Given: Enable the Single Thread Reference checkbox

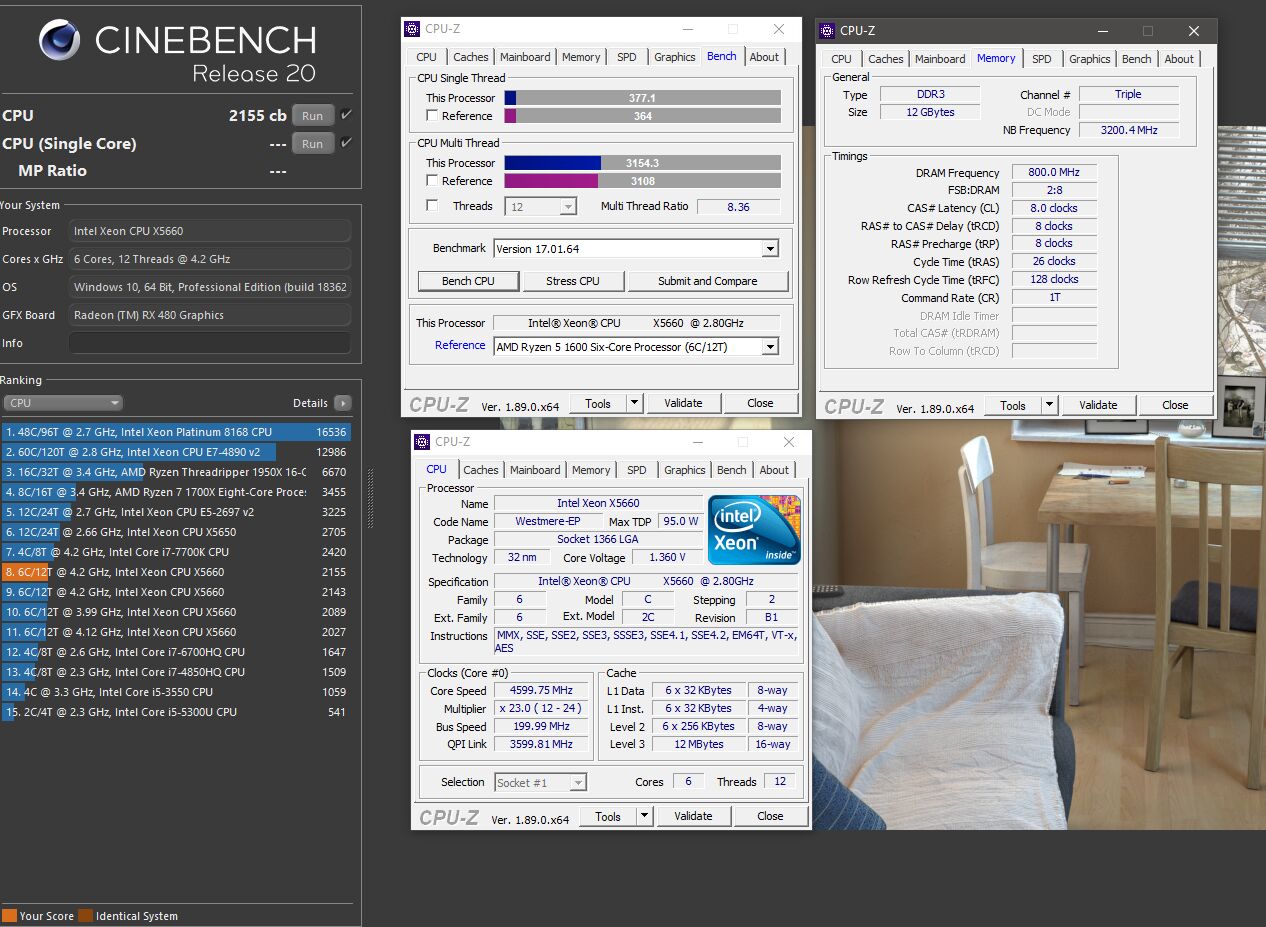Looking at the screenshot, I should [x=432, y=116].
